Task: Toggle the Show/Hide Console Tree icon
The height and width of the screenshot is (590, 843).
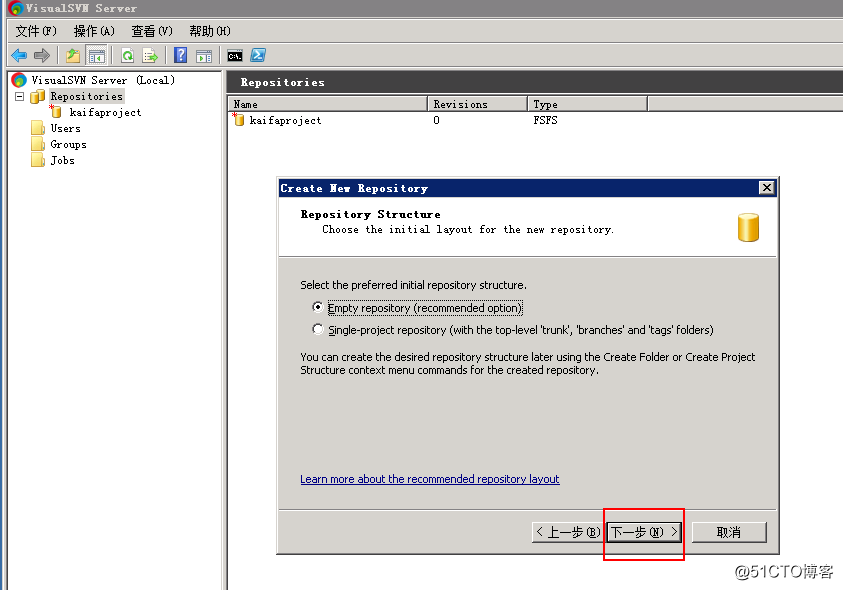Action: (x=97, y=55)
